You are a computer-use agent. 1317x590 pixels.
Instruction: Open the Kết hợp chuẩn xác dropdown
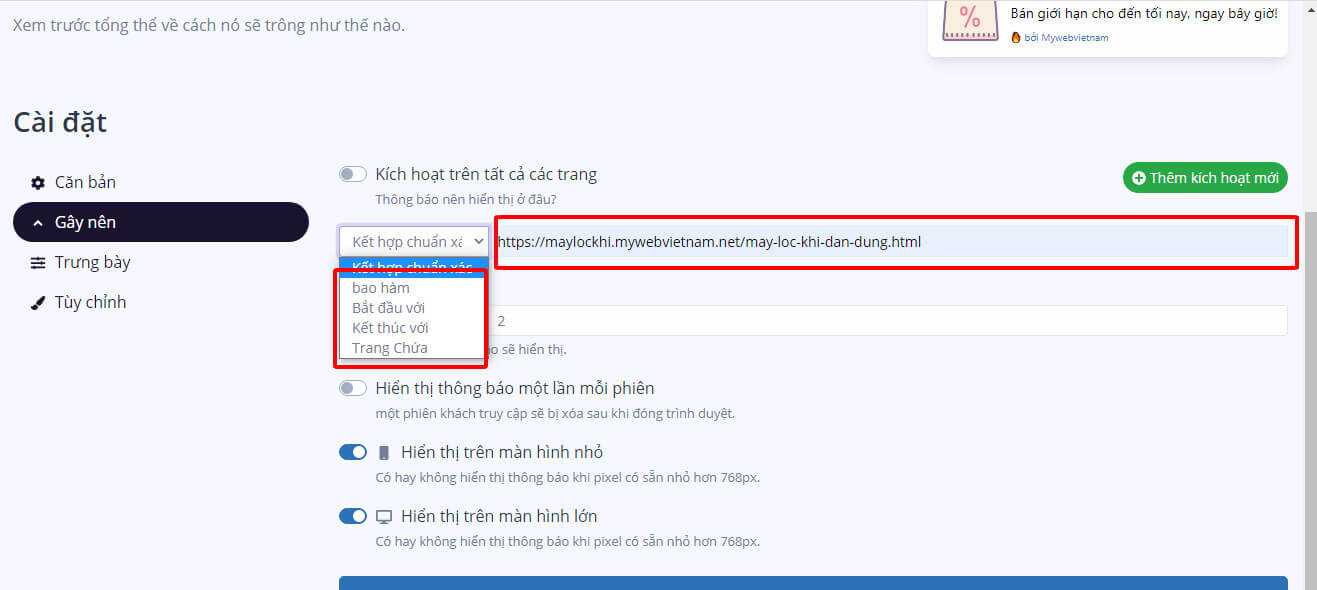coord(414,241)
